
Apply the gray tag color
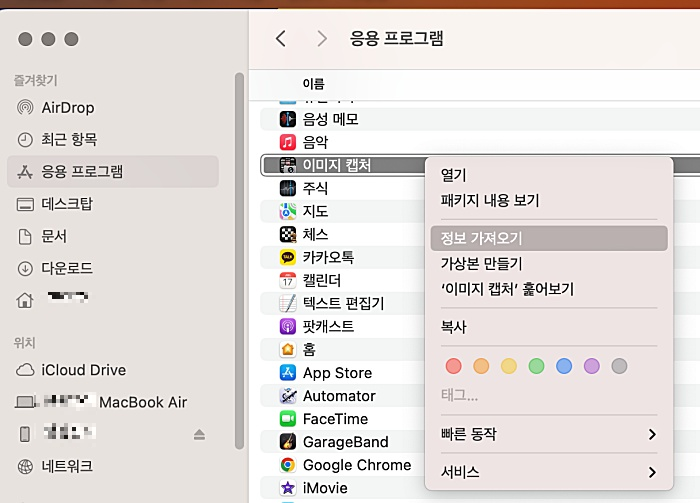(620, 366)
